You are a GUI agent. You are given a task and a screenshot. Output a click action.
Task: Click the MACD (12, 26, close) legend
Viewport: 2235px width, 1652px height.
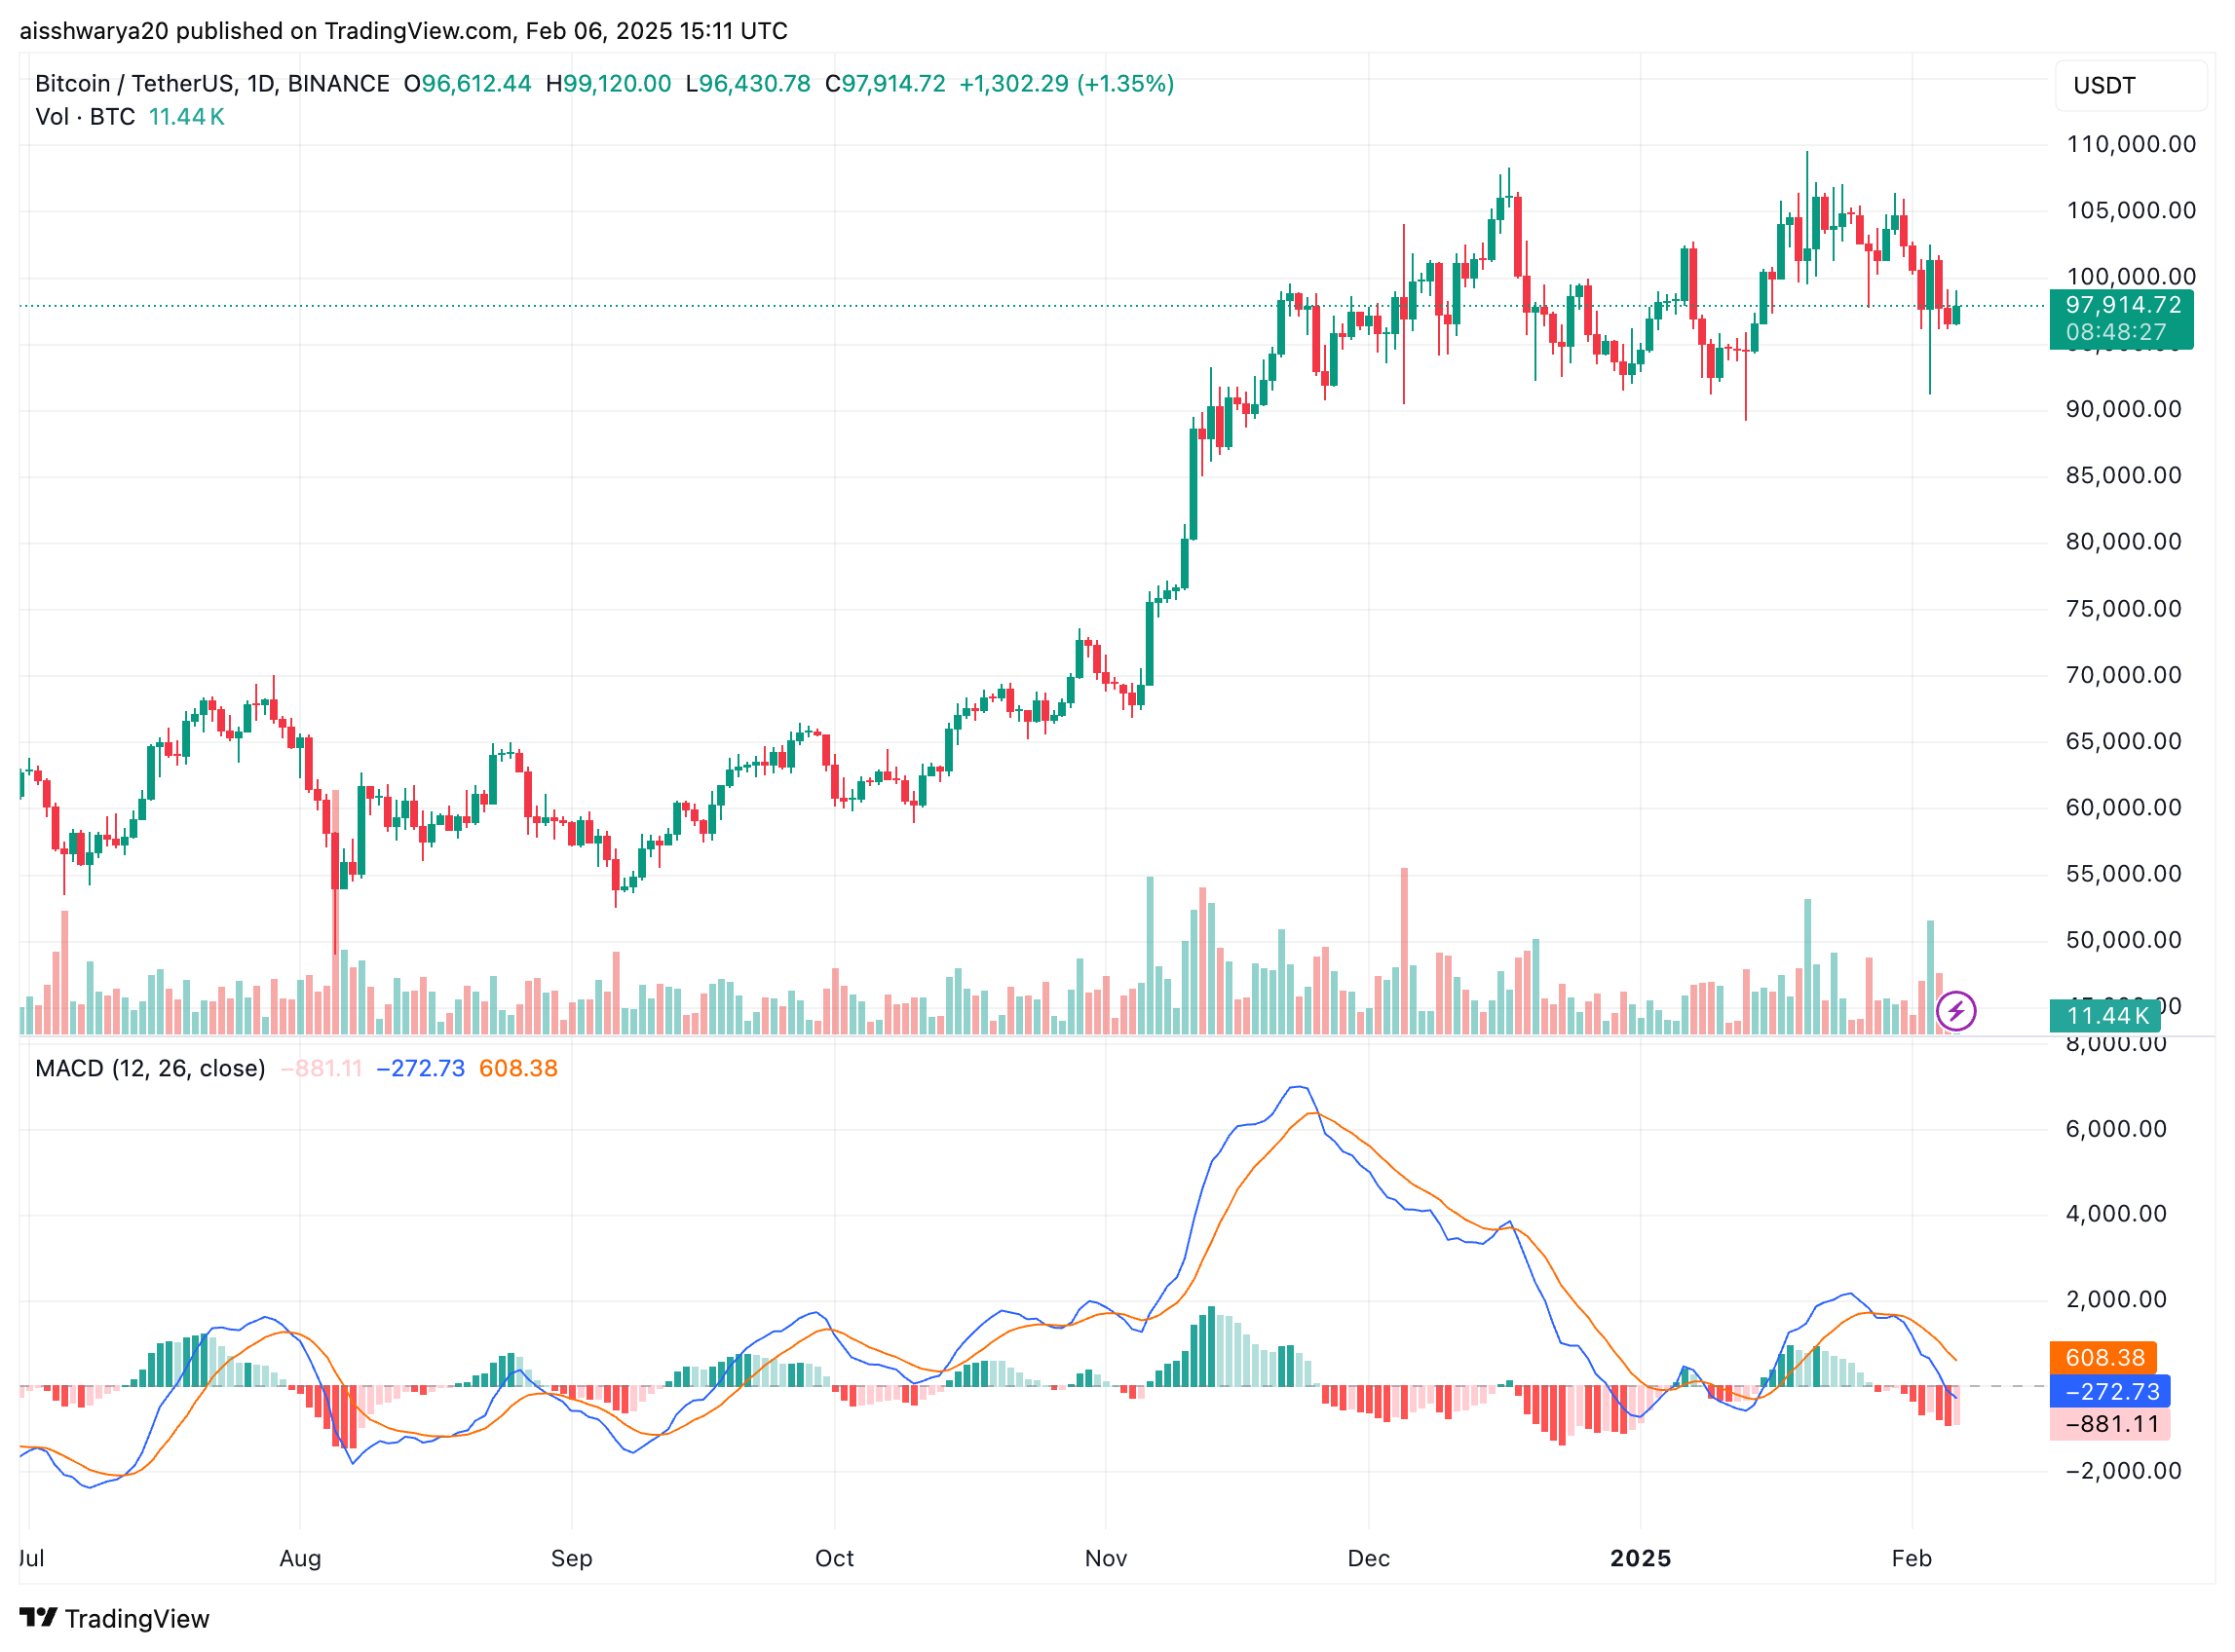click(150, 1069)
